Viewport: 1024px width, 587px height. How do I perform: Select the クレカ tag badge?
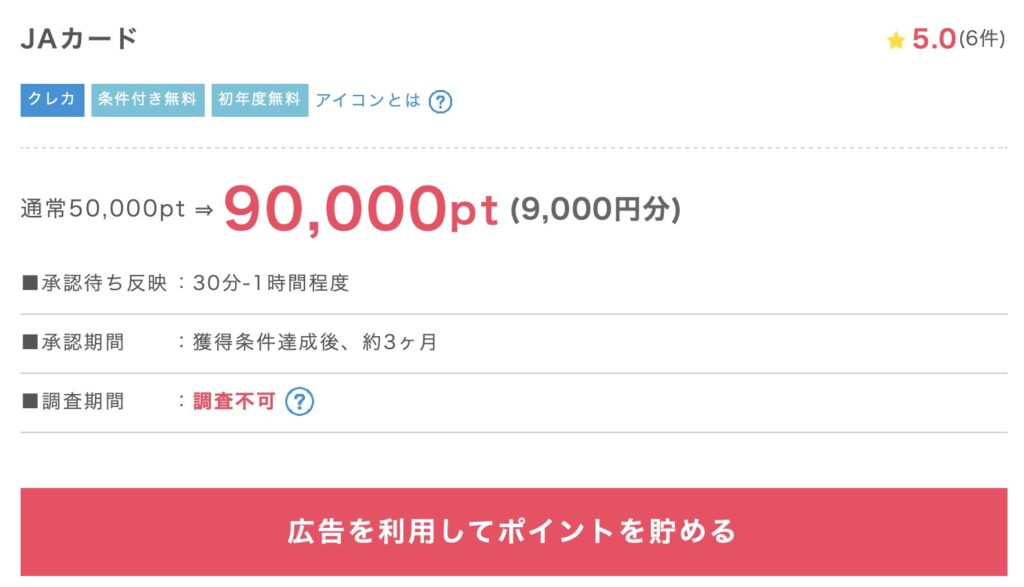(52, 100)
